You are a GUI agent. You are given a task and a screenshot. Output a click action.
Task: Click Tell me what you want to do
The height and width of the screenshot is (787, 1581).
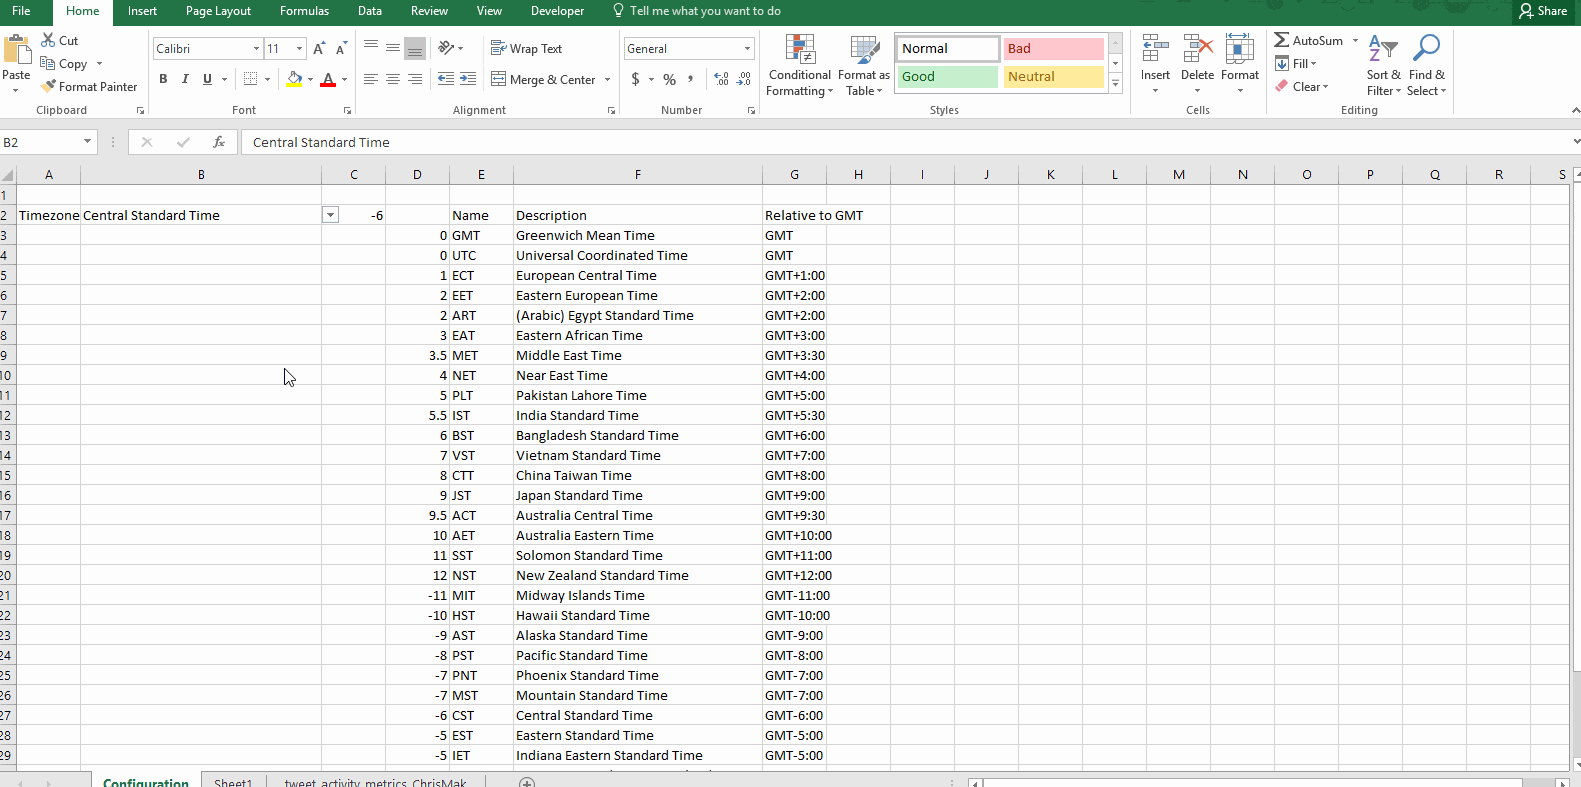coord(697,11)
